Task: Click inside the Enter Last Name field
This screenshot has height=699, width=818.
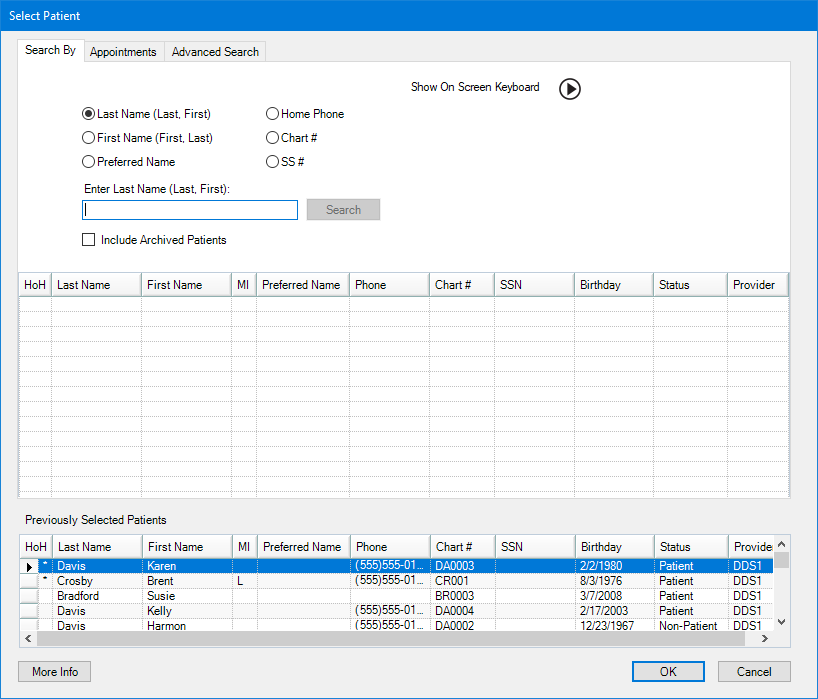Action: (x=190, y=210)
